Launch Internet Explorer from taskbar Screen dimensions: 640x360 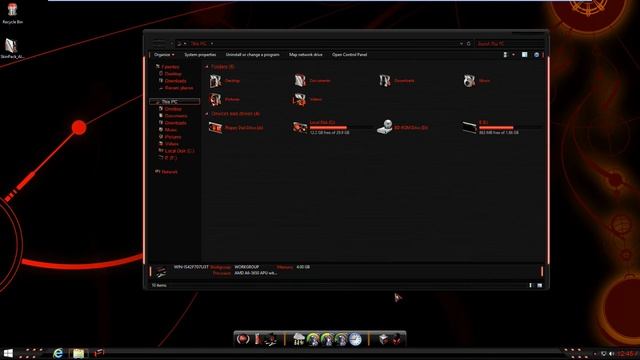coord(58,353)
